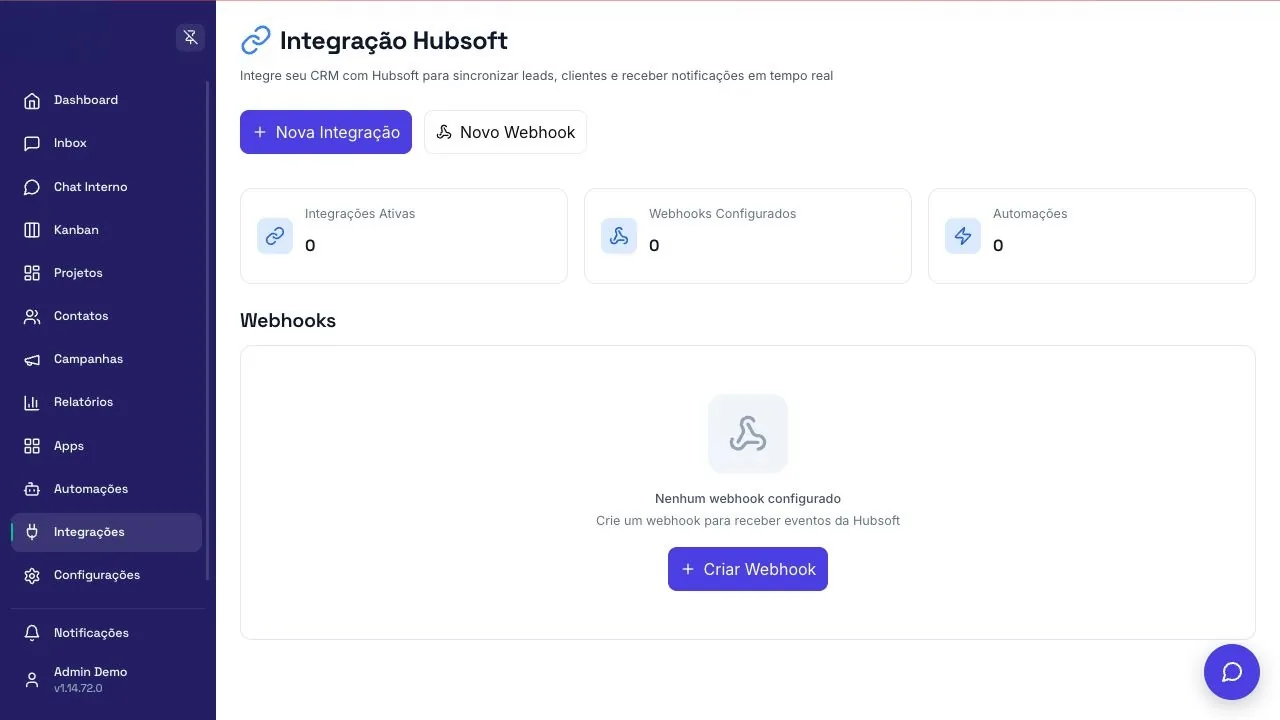Click the Contatos people icon
This screenshot has width=1280, height=720.
pyautogui.click(x=32, y=316)
